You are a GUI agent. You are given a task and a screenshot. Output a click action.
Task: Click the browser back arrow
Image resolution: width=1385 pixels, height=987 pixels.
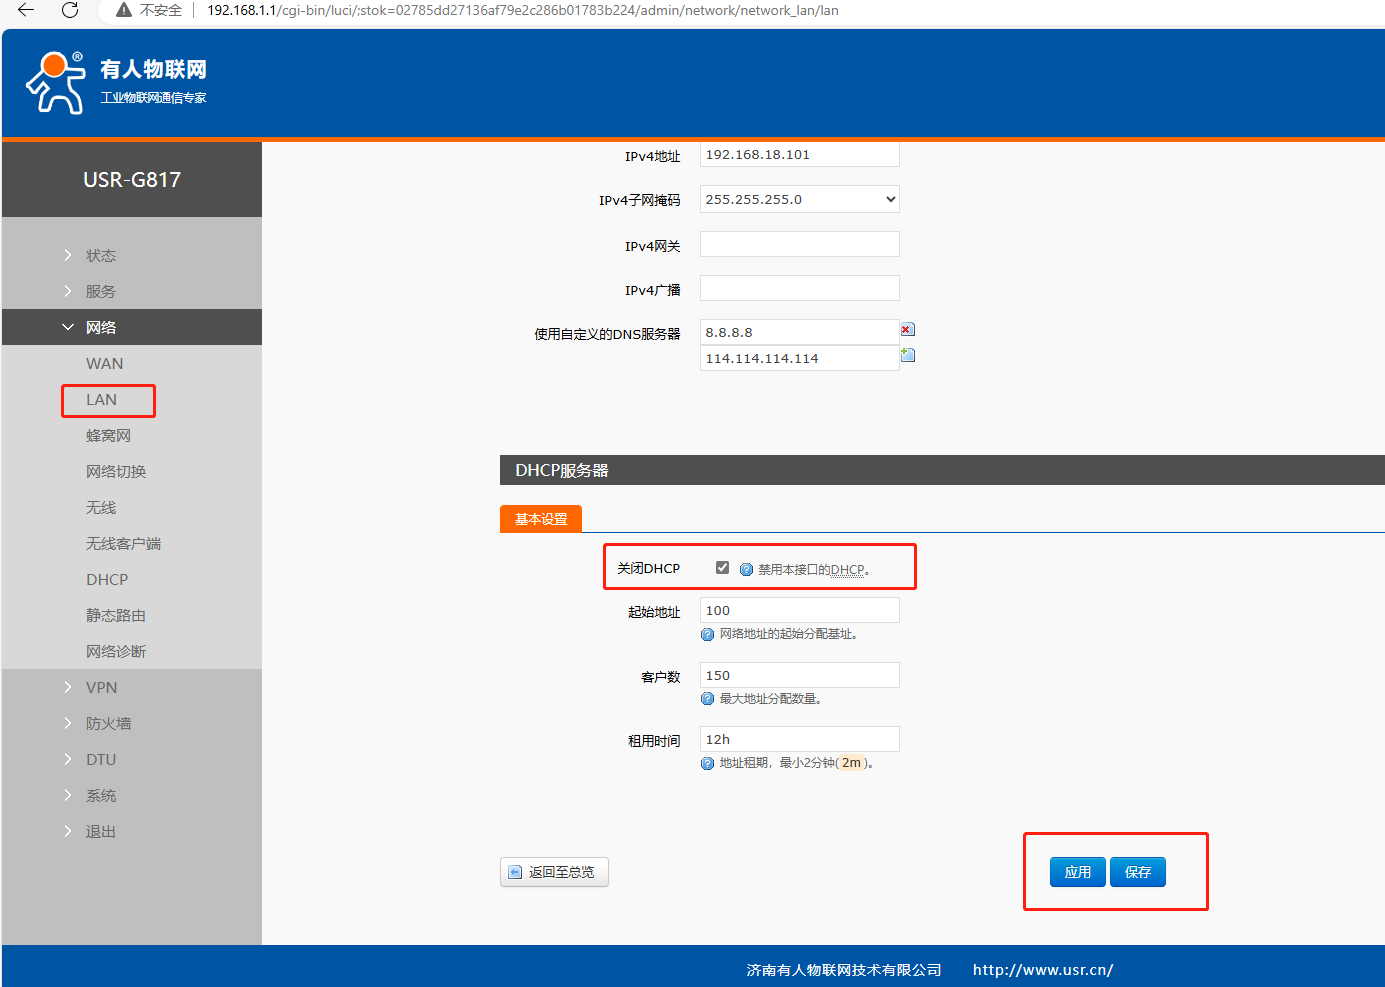(26, 10)
